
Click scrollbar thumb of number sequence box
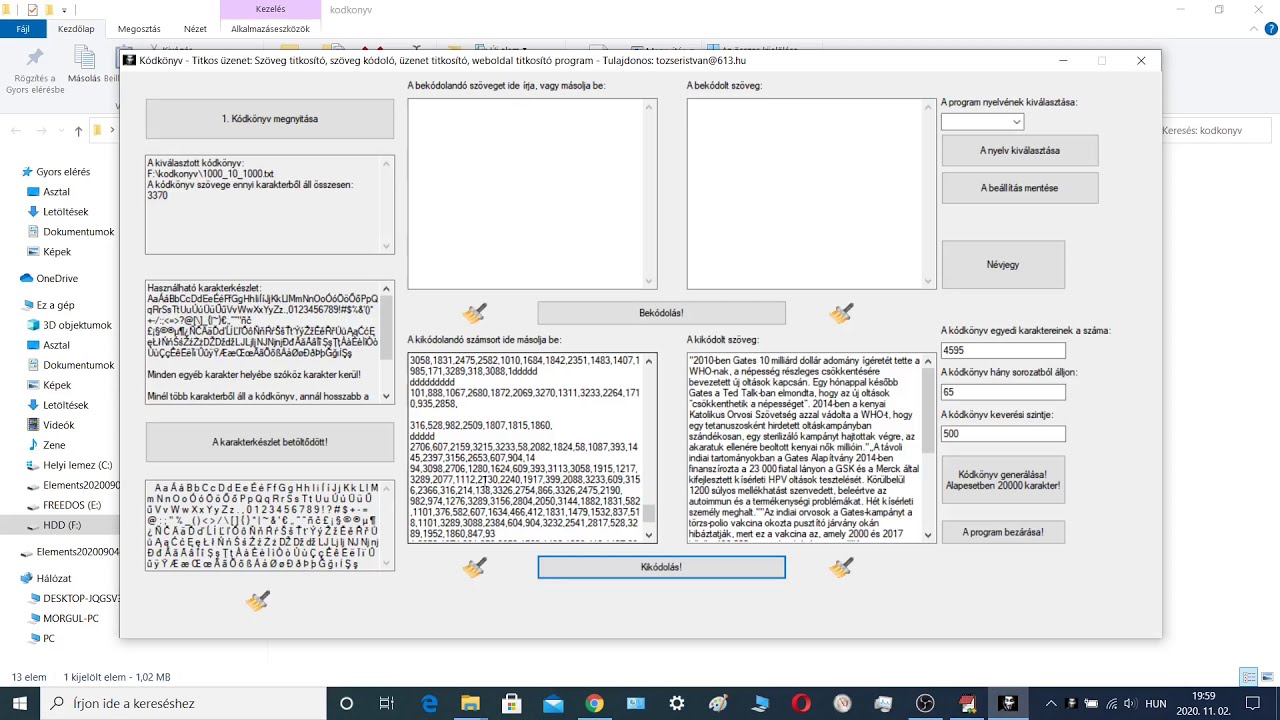coord(649,514)
